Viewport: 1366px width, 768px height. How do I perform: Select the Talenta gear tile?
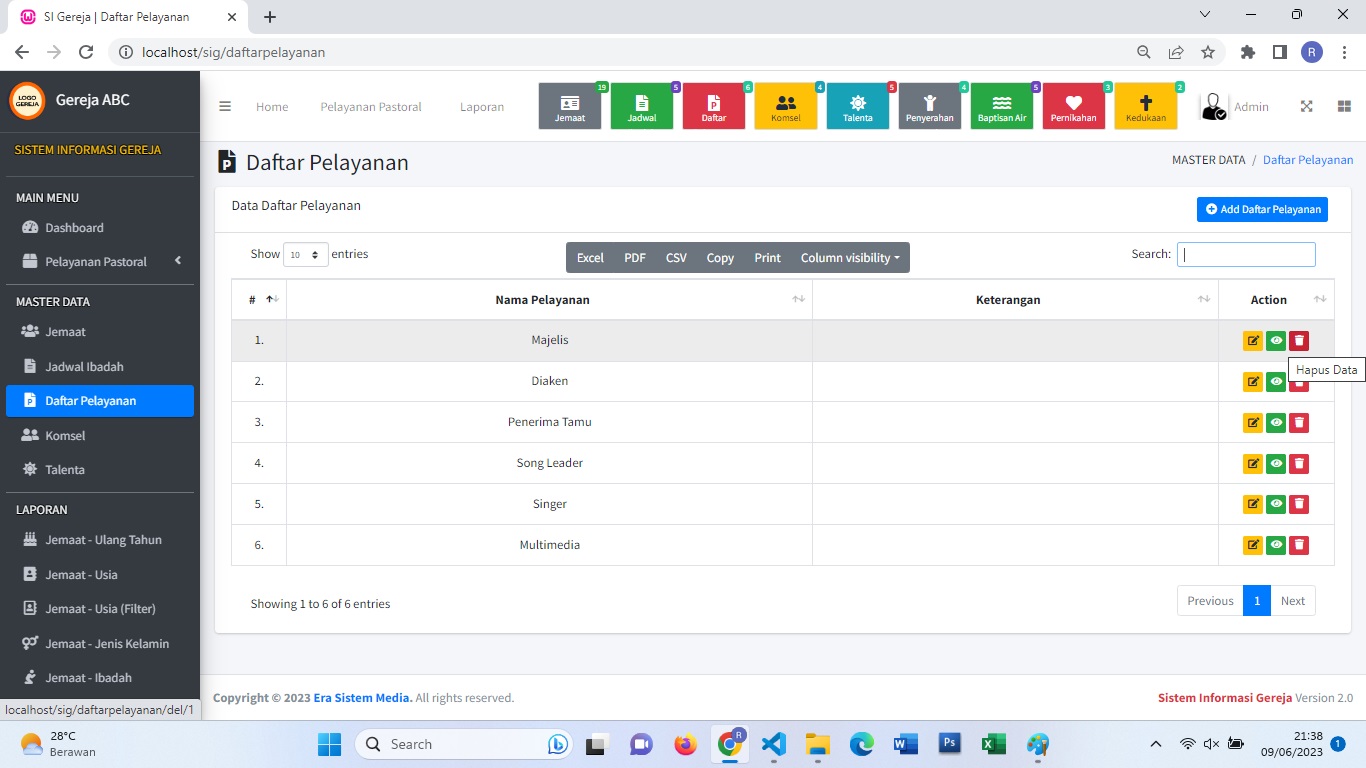coord(857,107)
